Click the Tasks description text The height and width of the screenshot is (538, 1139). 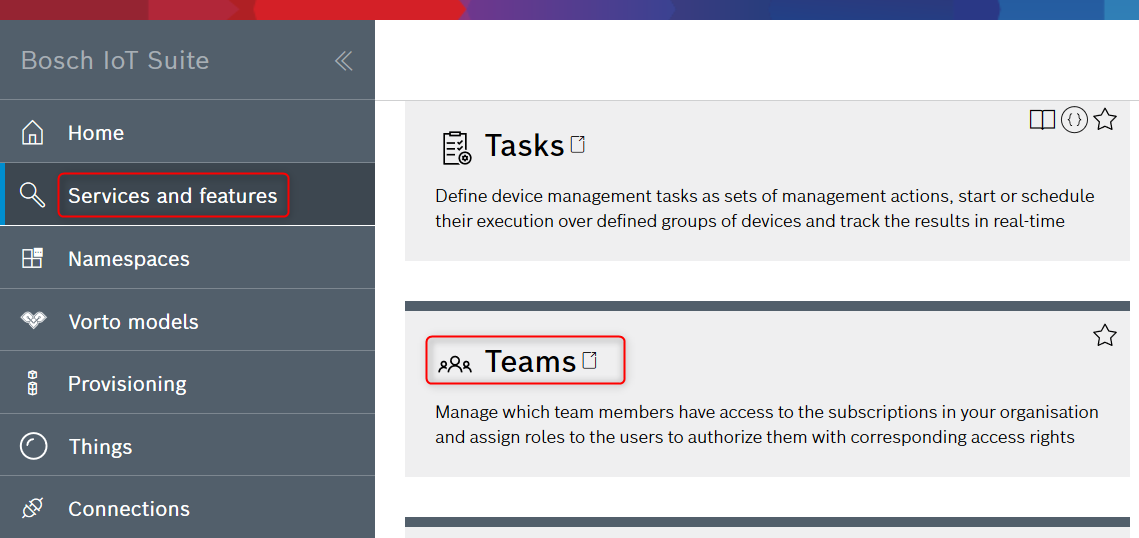point(765,209)
